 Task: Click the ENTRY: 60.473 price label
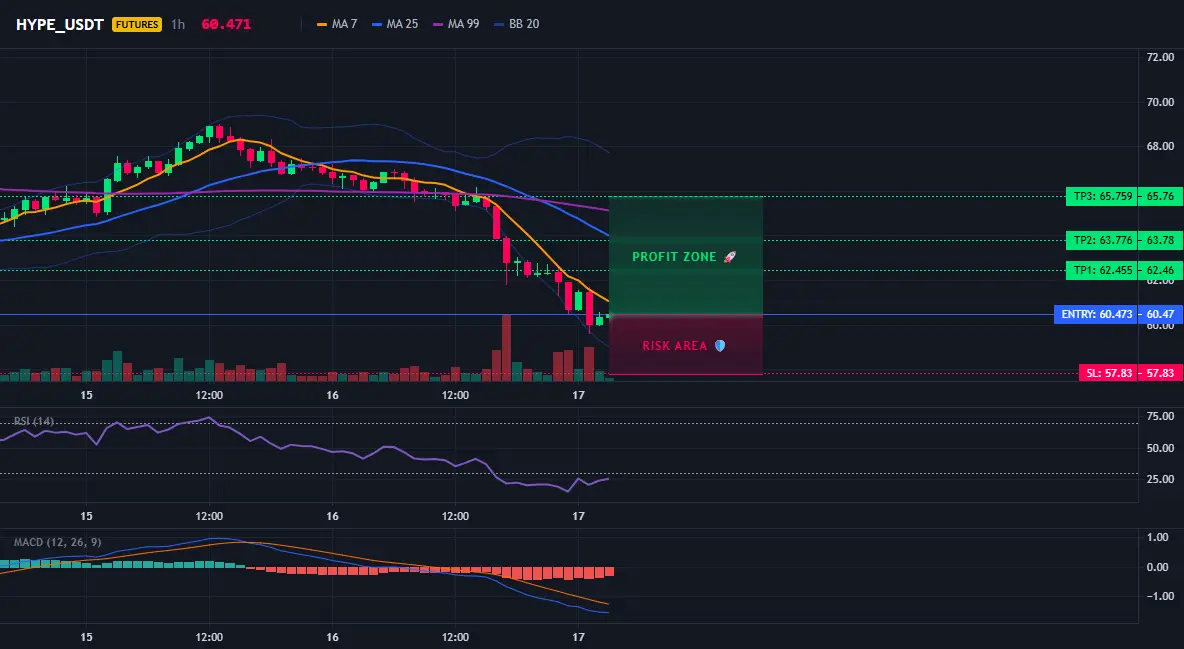[x=1096, y=314]
